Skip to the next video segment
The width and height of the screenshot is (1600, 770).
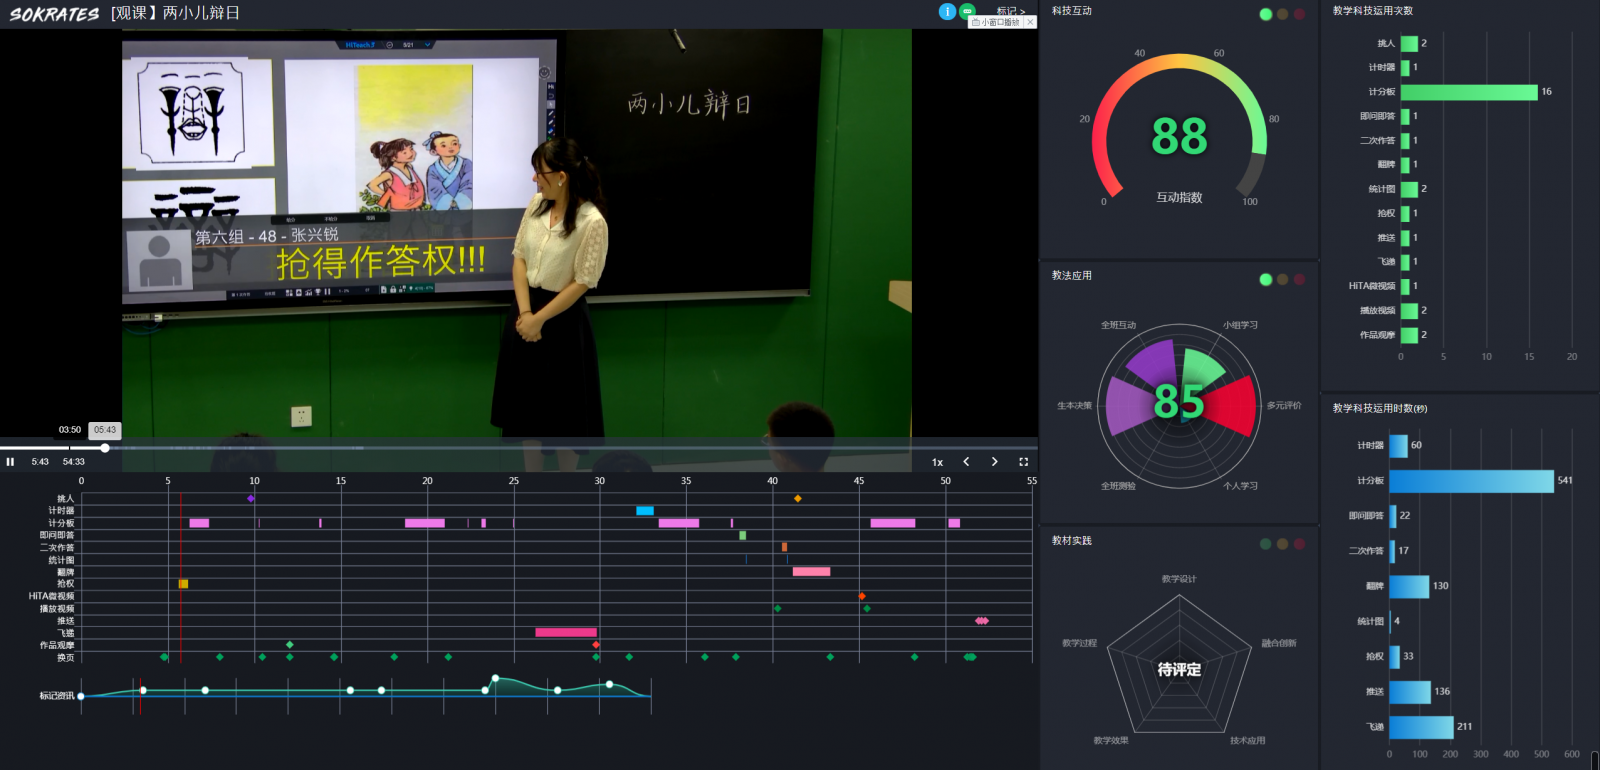994,462
